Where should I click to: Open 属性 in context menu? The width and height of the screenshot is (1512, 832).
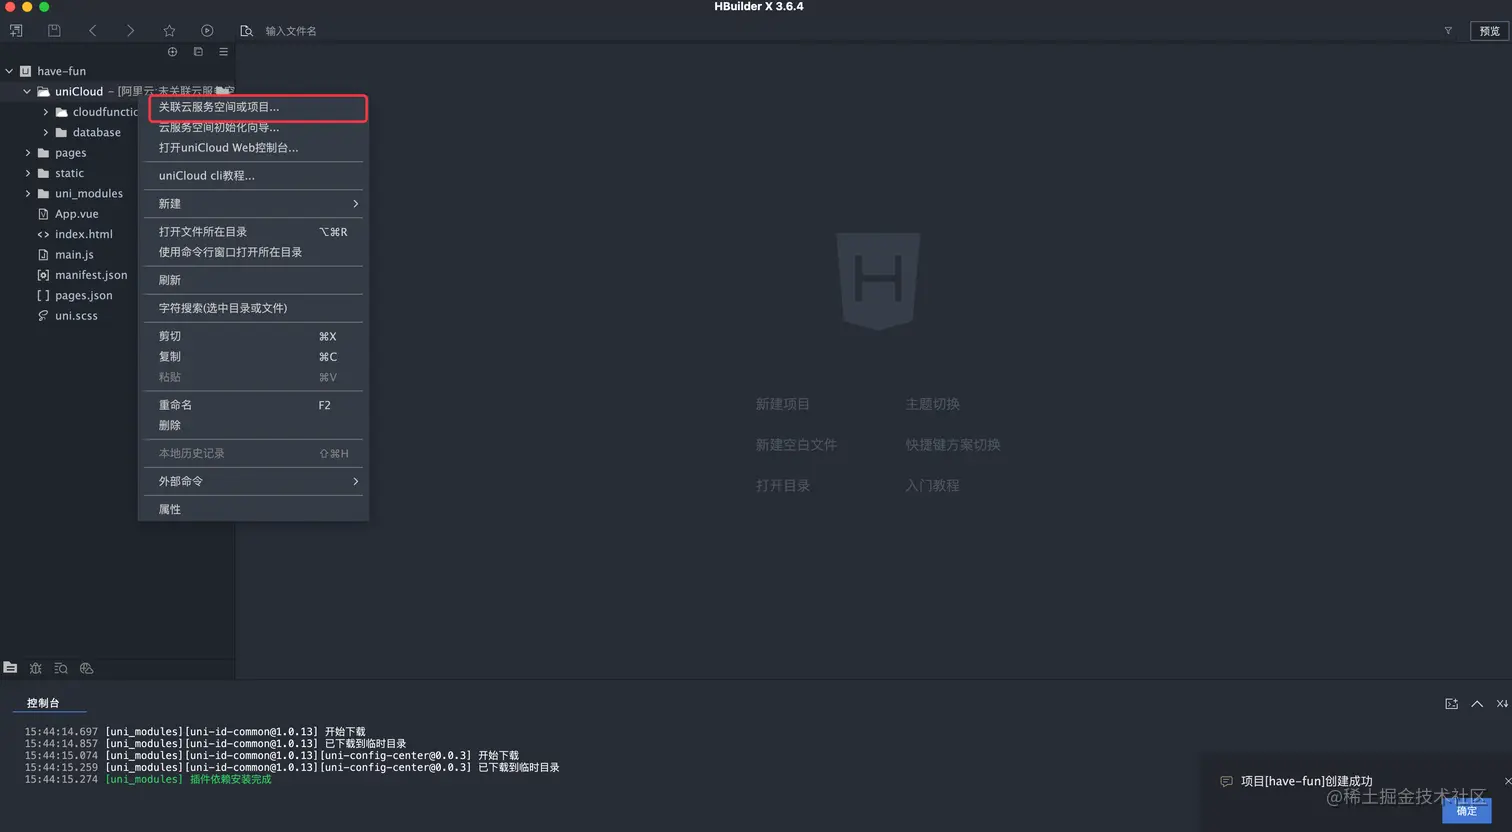253,509
